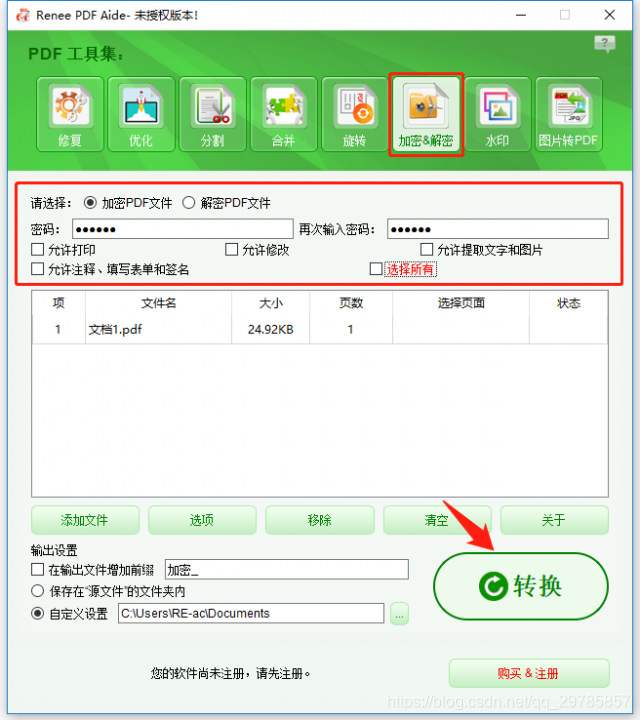This screenshot has height=720, width=640.
Task: Click the 24.92KB size cell
Action: 271,329
